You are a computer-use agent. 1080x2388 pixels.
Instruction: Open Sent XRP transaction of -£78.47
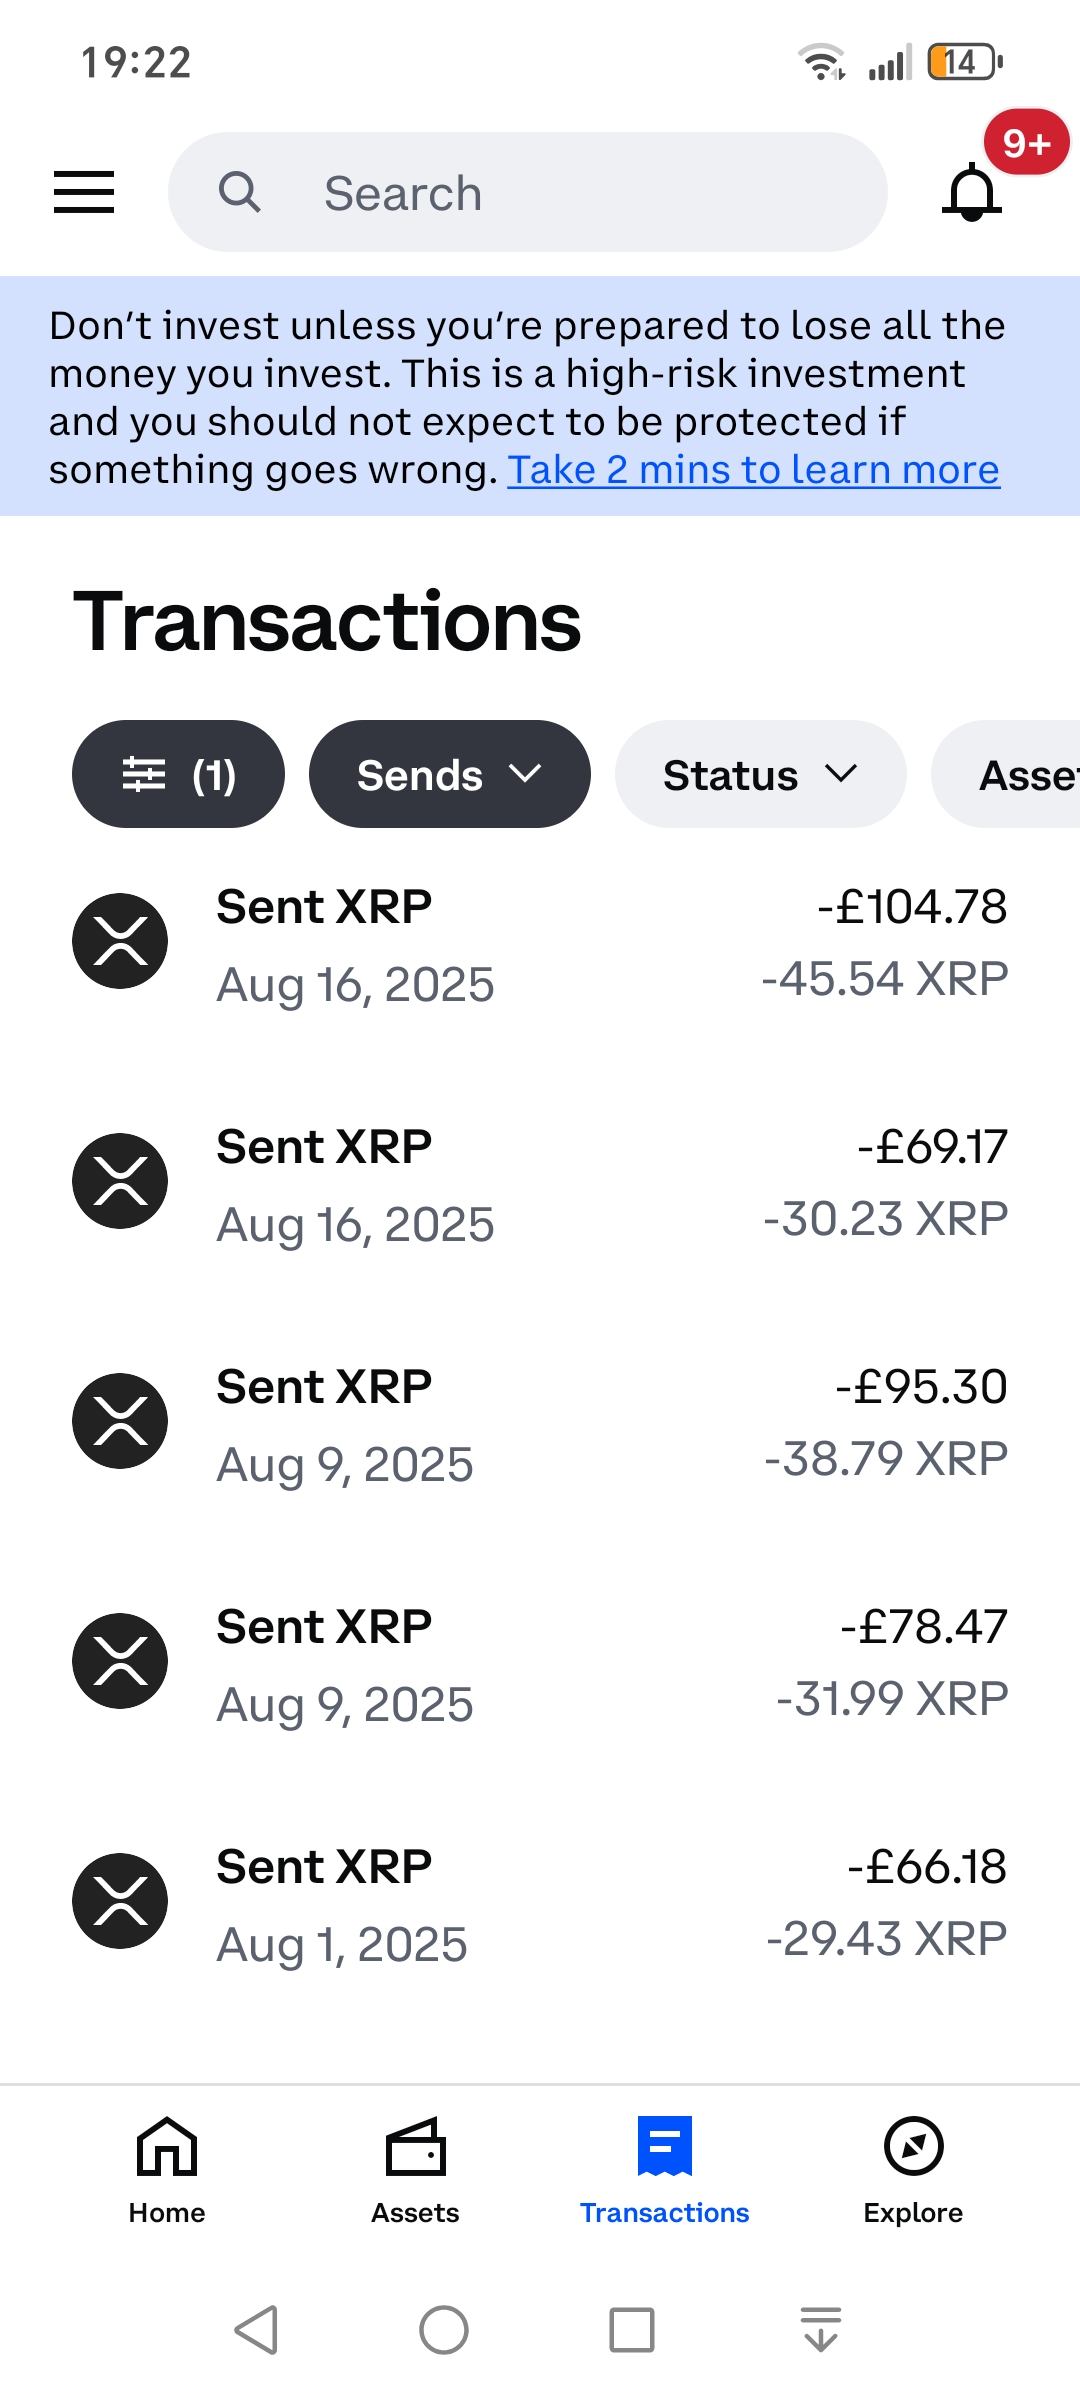[x=540, y=1663]
